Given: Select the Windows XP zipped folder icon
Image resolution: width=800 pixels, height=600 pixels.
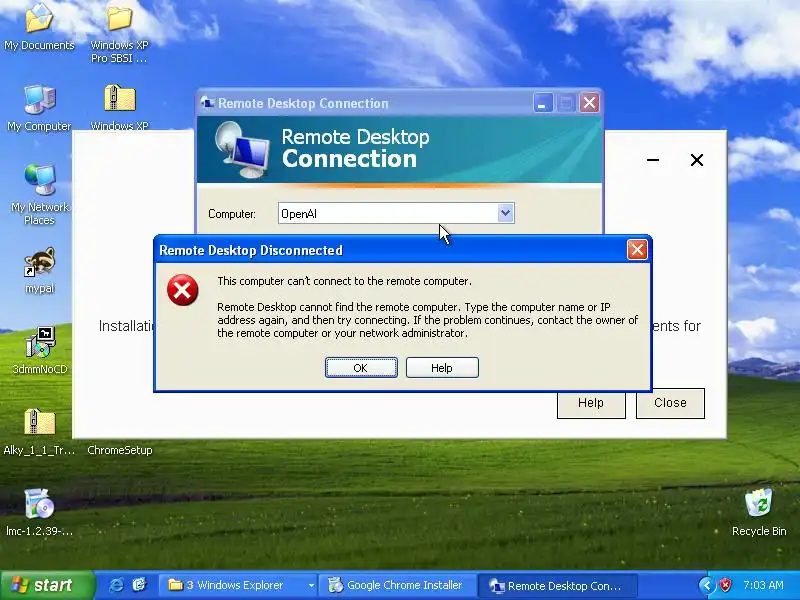Looking at the screenshot, I should pos(119,98).
